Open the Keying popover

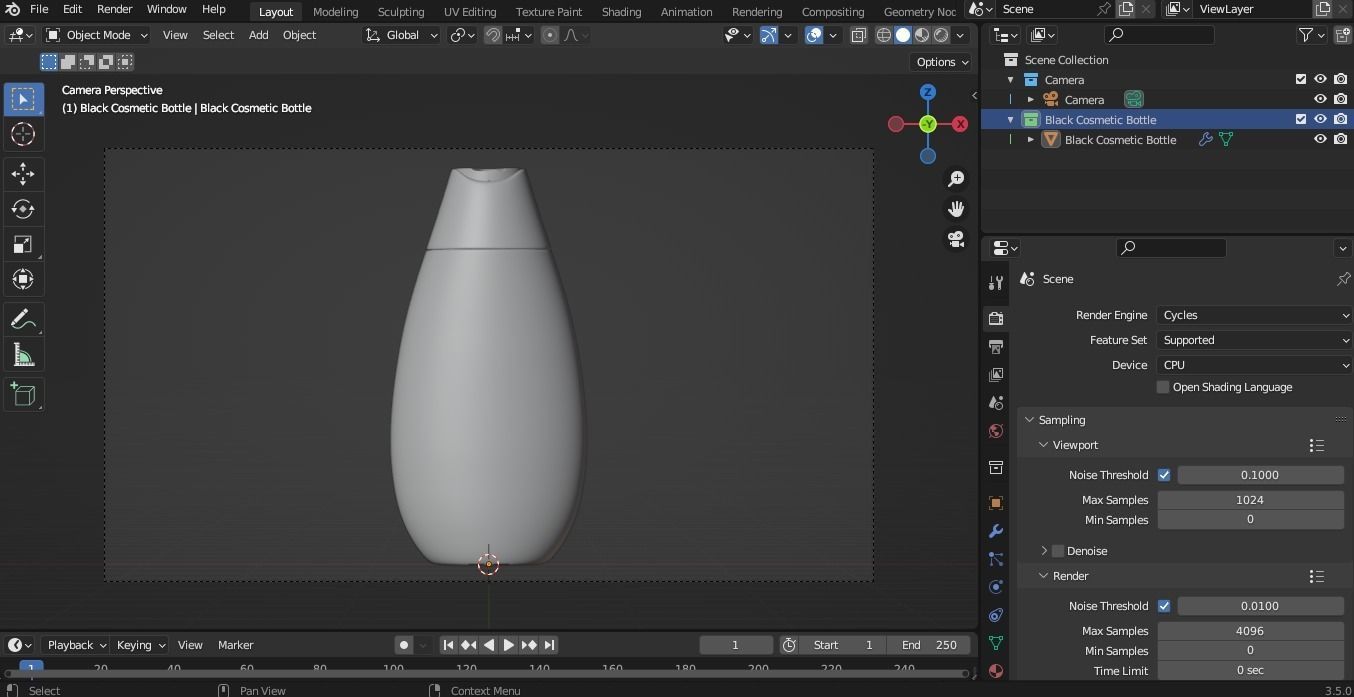139,645
